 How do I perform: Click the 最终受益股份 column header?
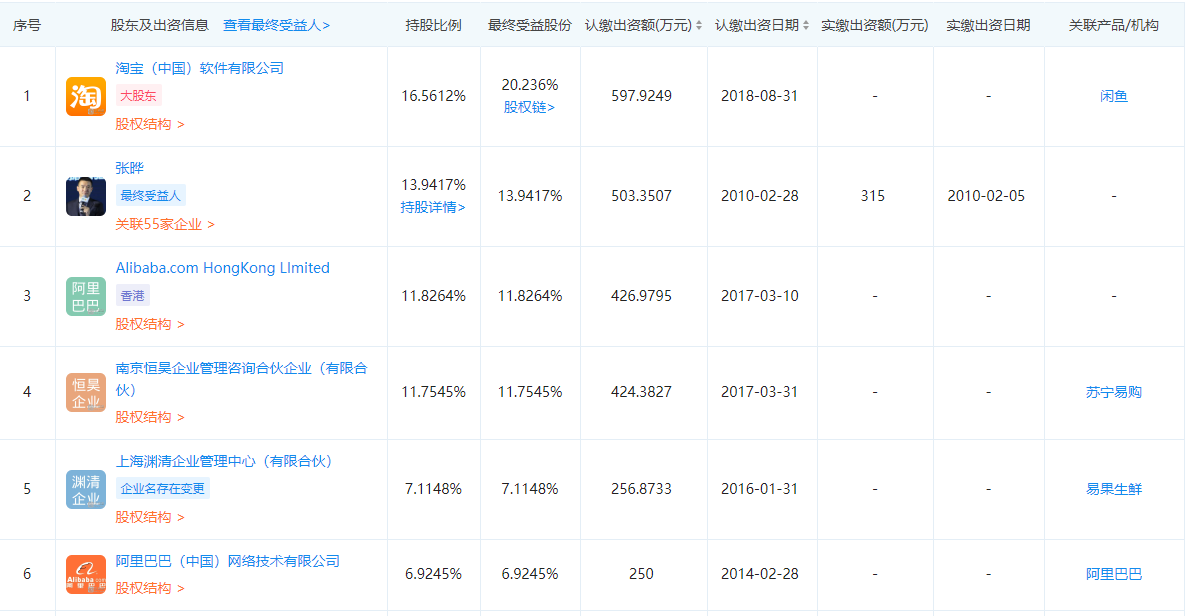[530, 25]
